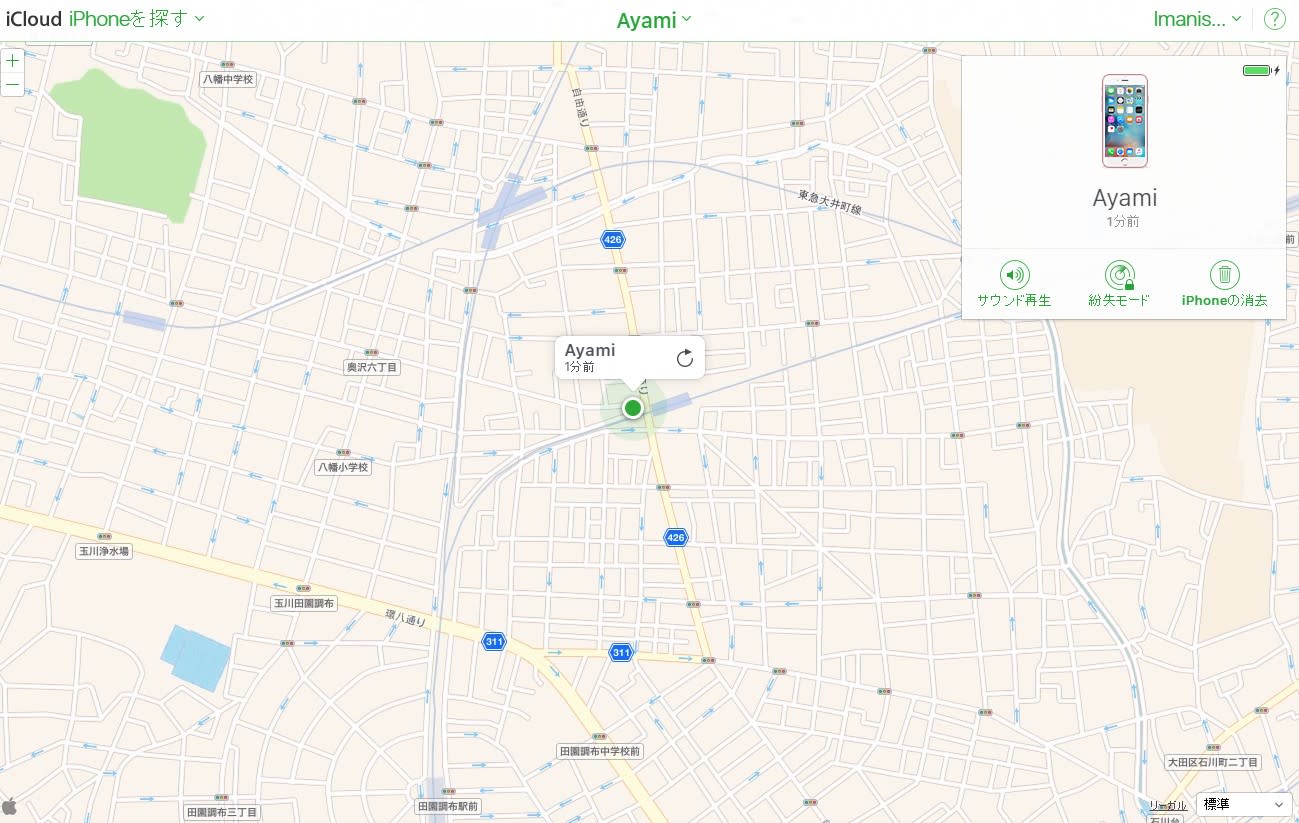Click the right route 311 shield

[621, 652]
